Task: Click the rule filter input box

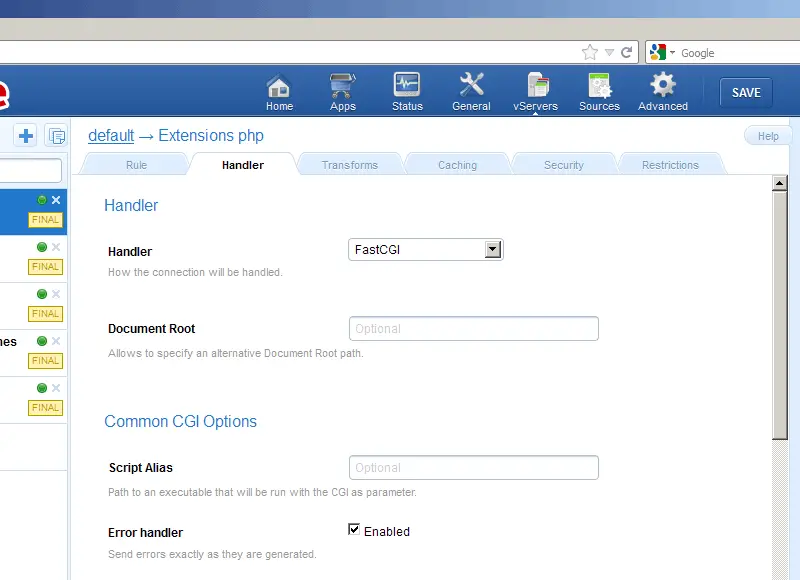Action: (31, 170)
